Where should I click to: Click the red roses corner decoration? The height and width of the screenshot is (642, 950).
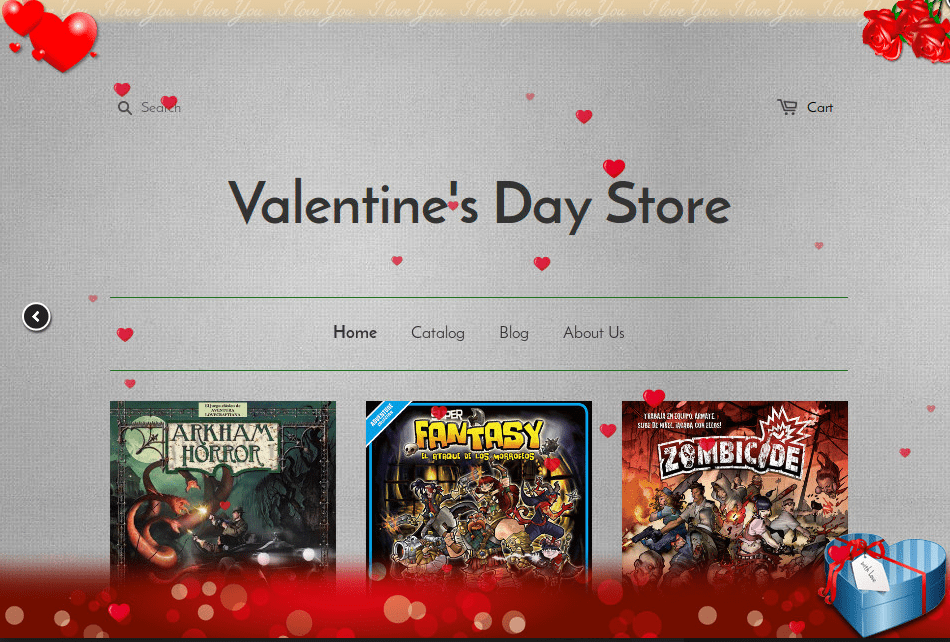click(906, 29)
